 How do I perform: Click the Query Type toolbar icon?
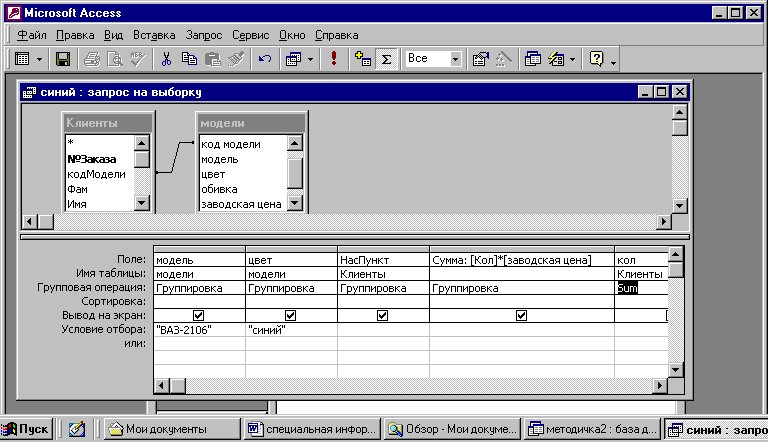coord(293,59)
